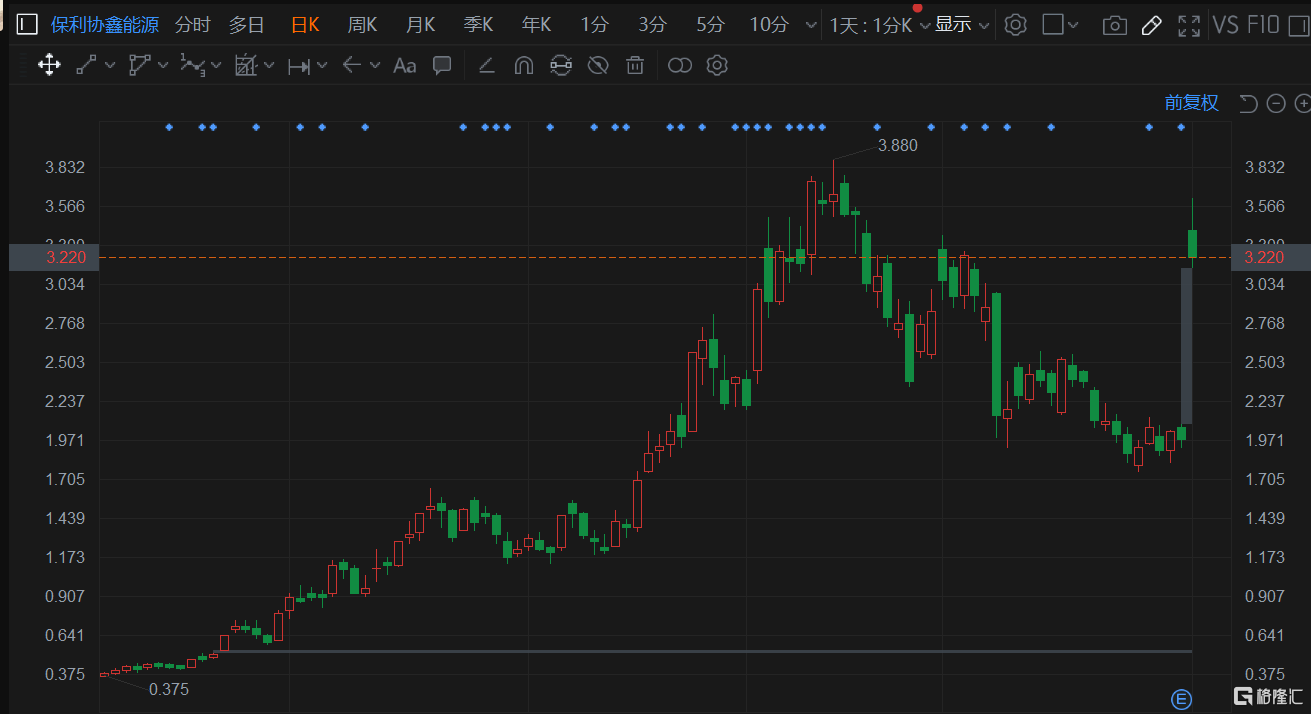Click the 前复权 adjustment link

coord(1191,103)
